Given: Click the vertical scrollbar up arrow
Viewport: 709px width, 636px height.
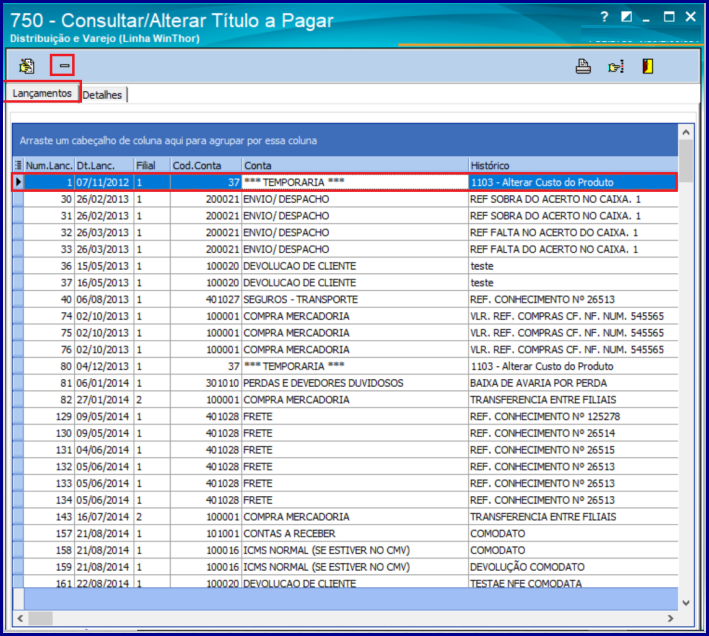Looking at the screenshot, I should tap(686, 132).
